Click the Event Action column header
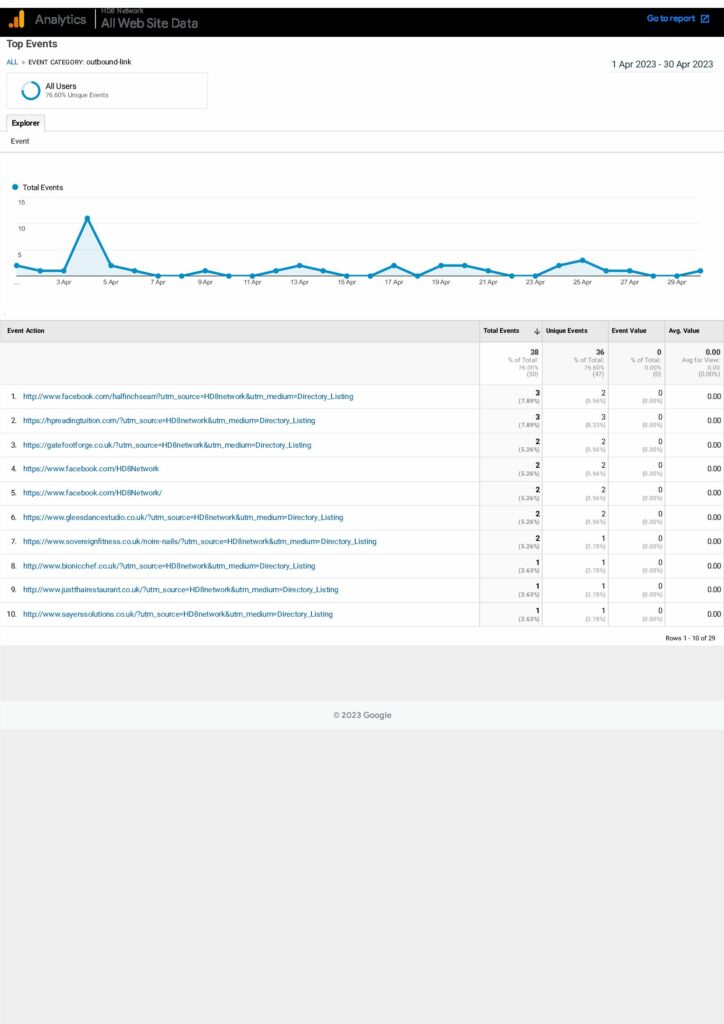Image resolution: width=724 pixels, height=1024 pixels. [26, 331]
